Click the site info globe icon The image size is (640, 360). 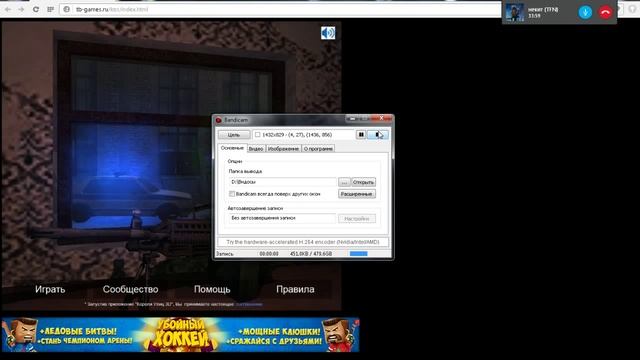pyautogui.click(x=67, y=9)
